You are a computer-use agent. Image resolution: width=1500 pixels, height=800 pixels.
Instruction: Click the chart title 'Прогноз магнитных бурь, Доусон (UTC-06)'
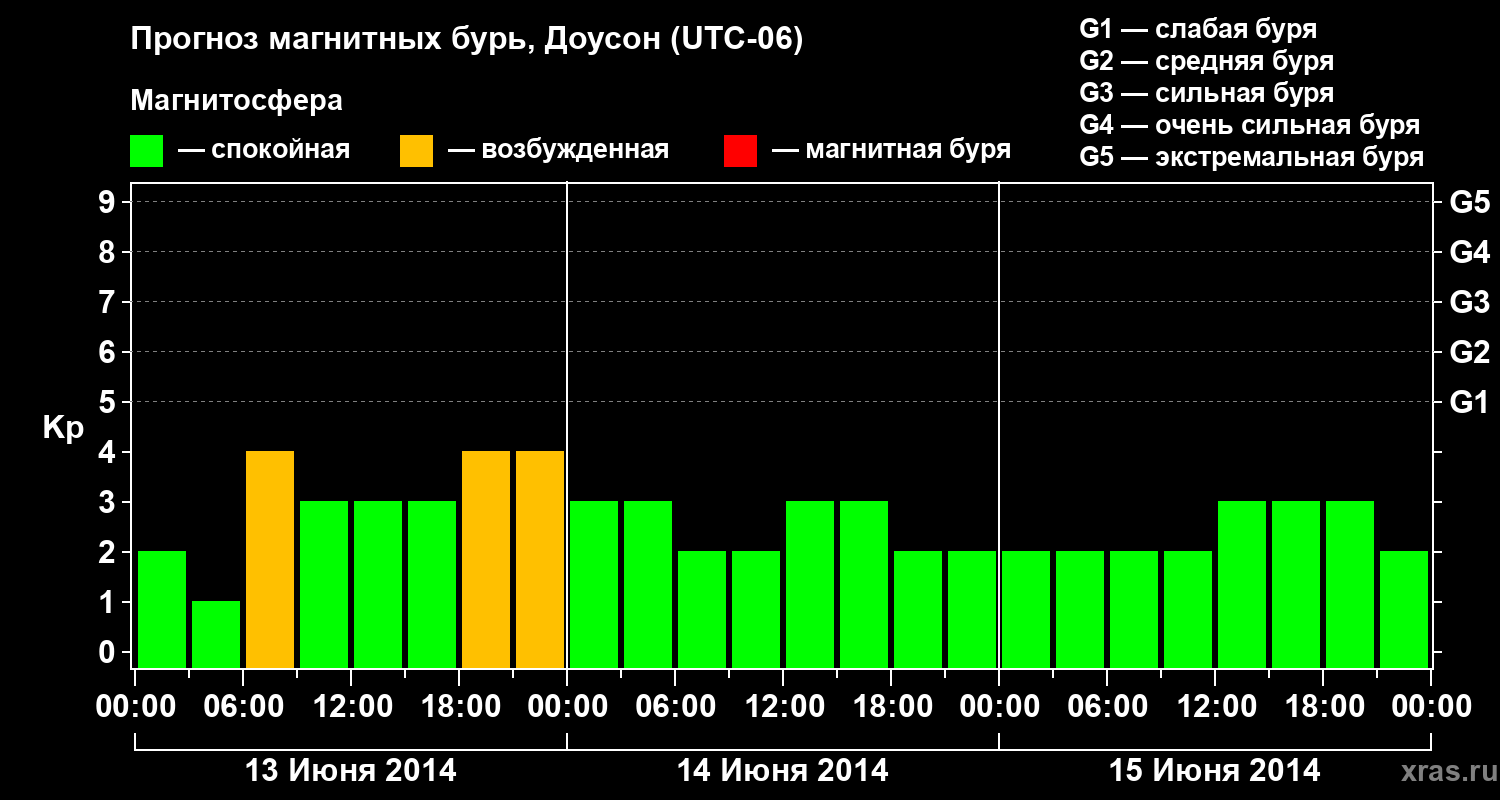467,41
